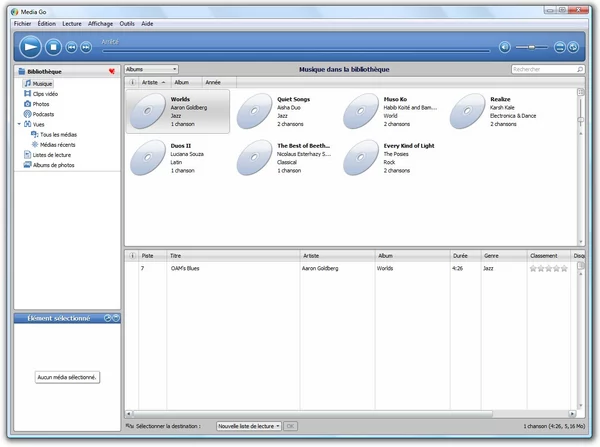Image resolution: width=600 pixels, height=447 pixels.
Task: Sort albums by Artiste column
Action: (153, 82)
